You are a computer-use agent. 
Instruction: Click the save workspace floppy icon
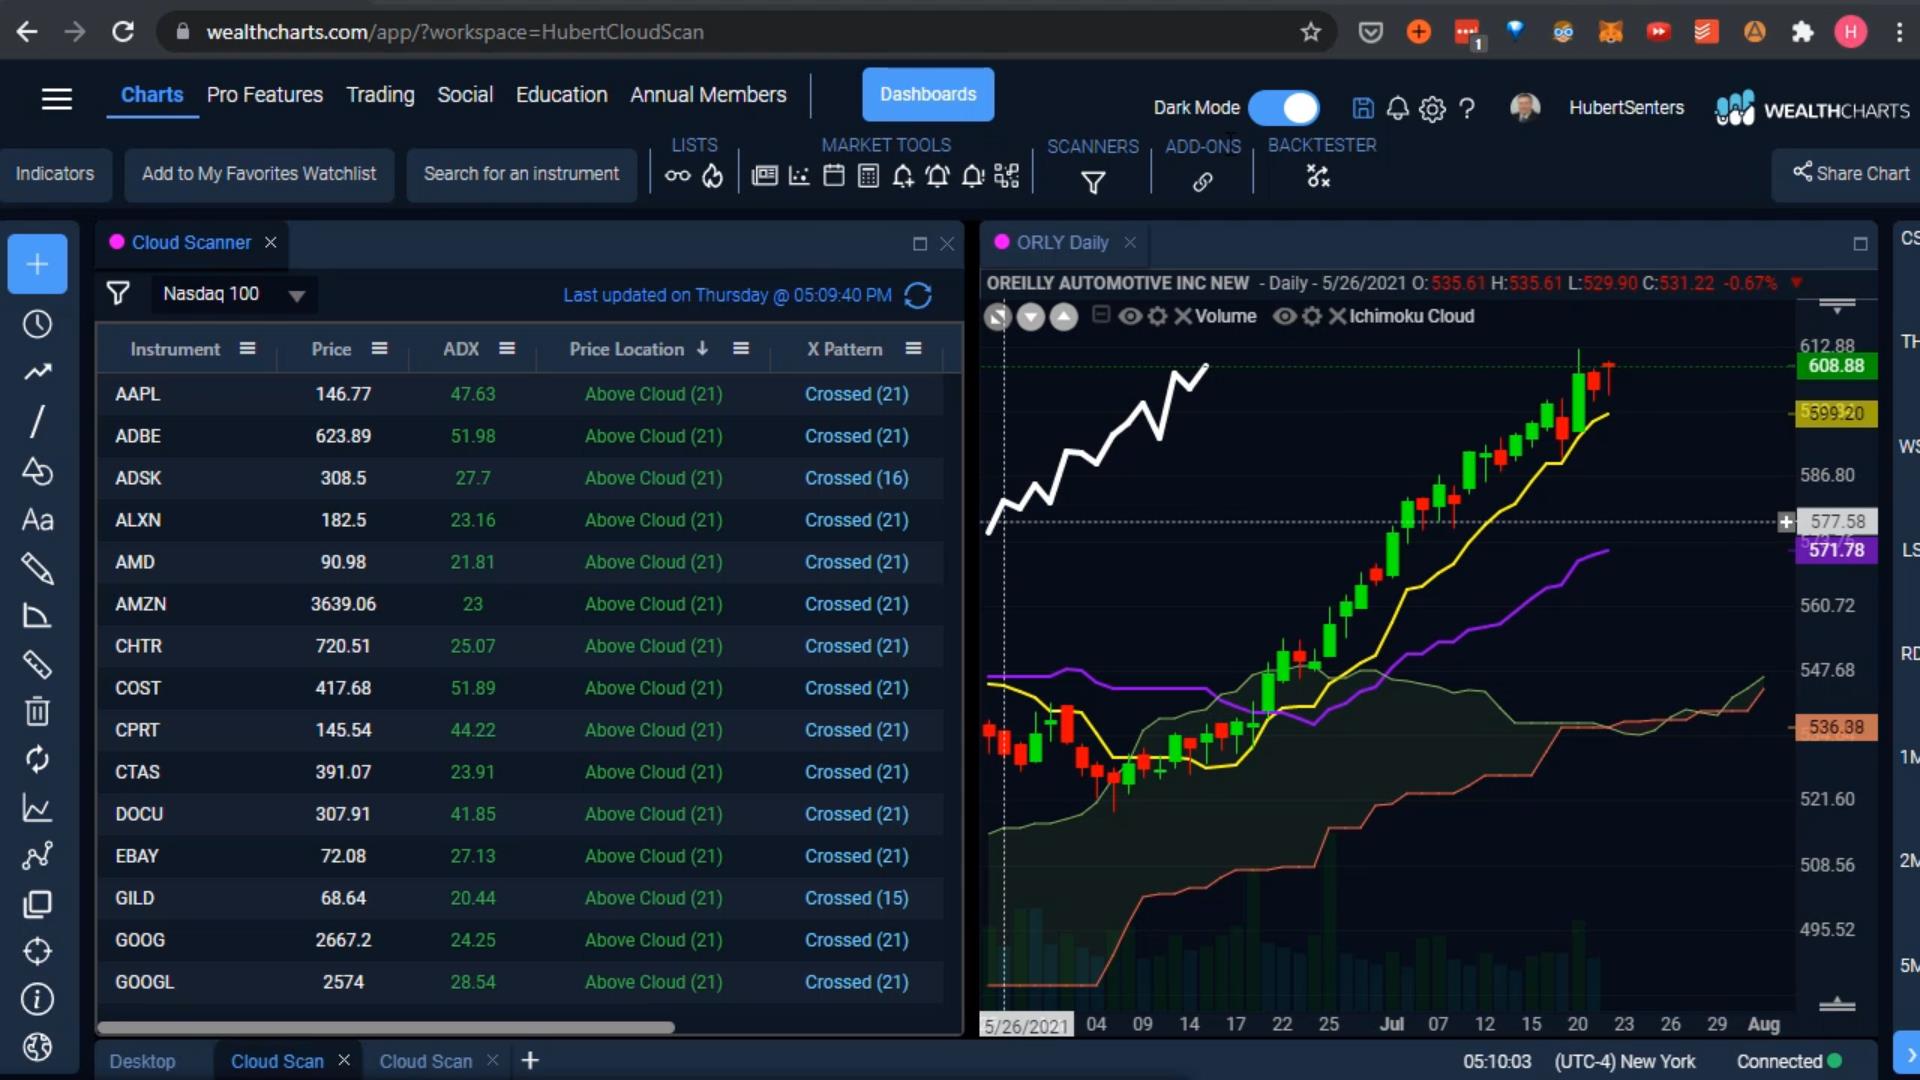point(1363,108)
